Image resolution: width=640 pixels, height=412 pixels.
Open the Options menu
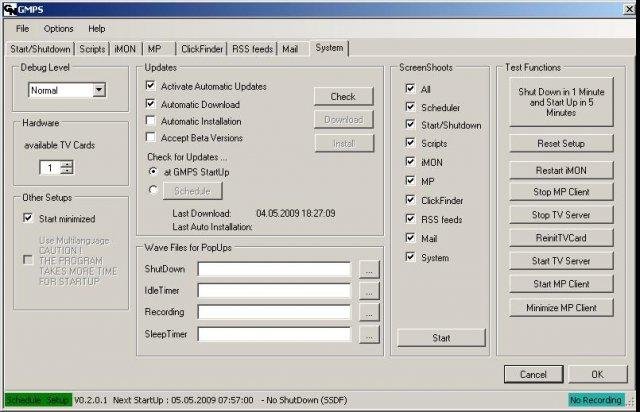tap(58, 29)
